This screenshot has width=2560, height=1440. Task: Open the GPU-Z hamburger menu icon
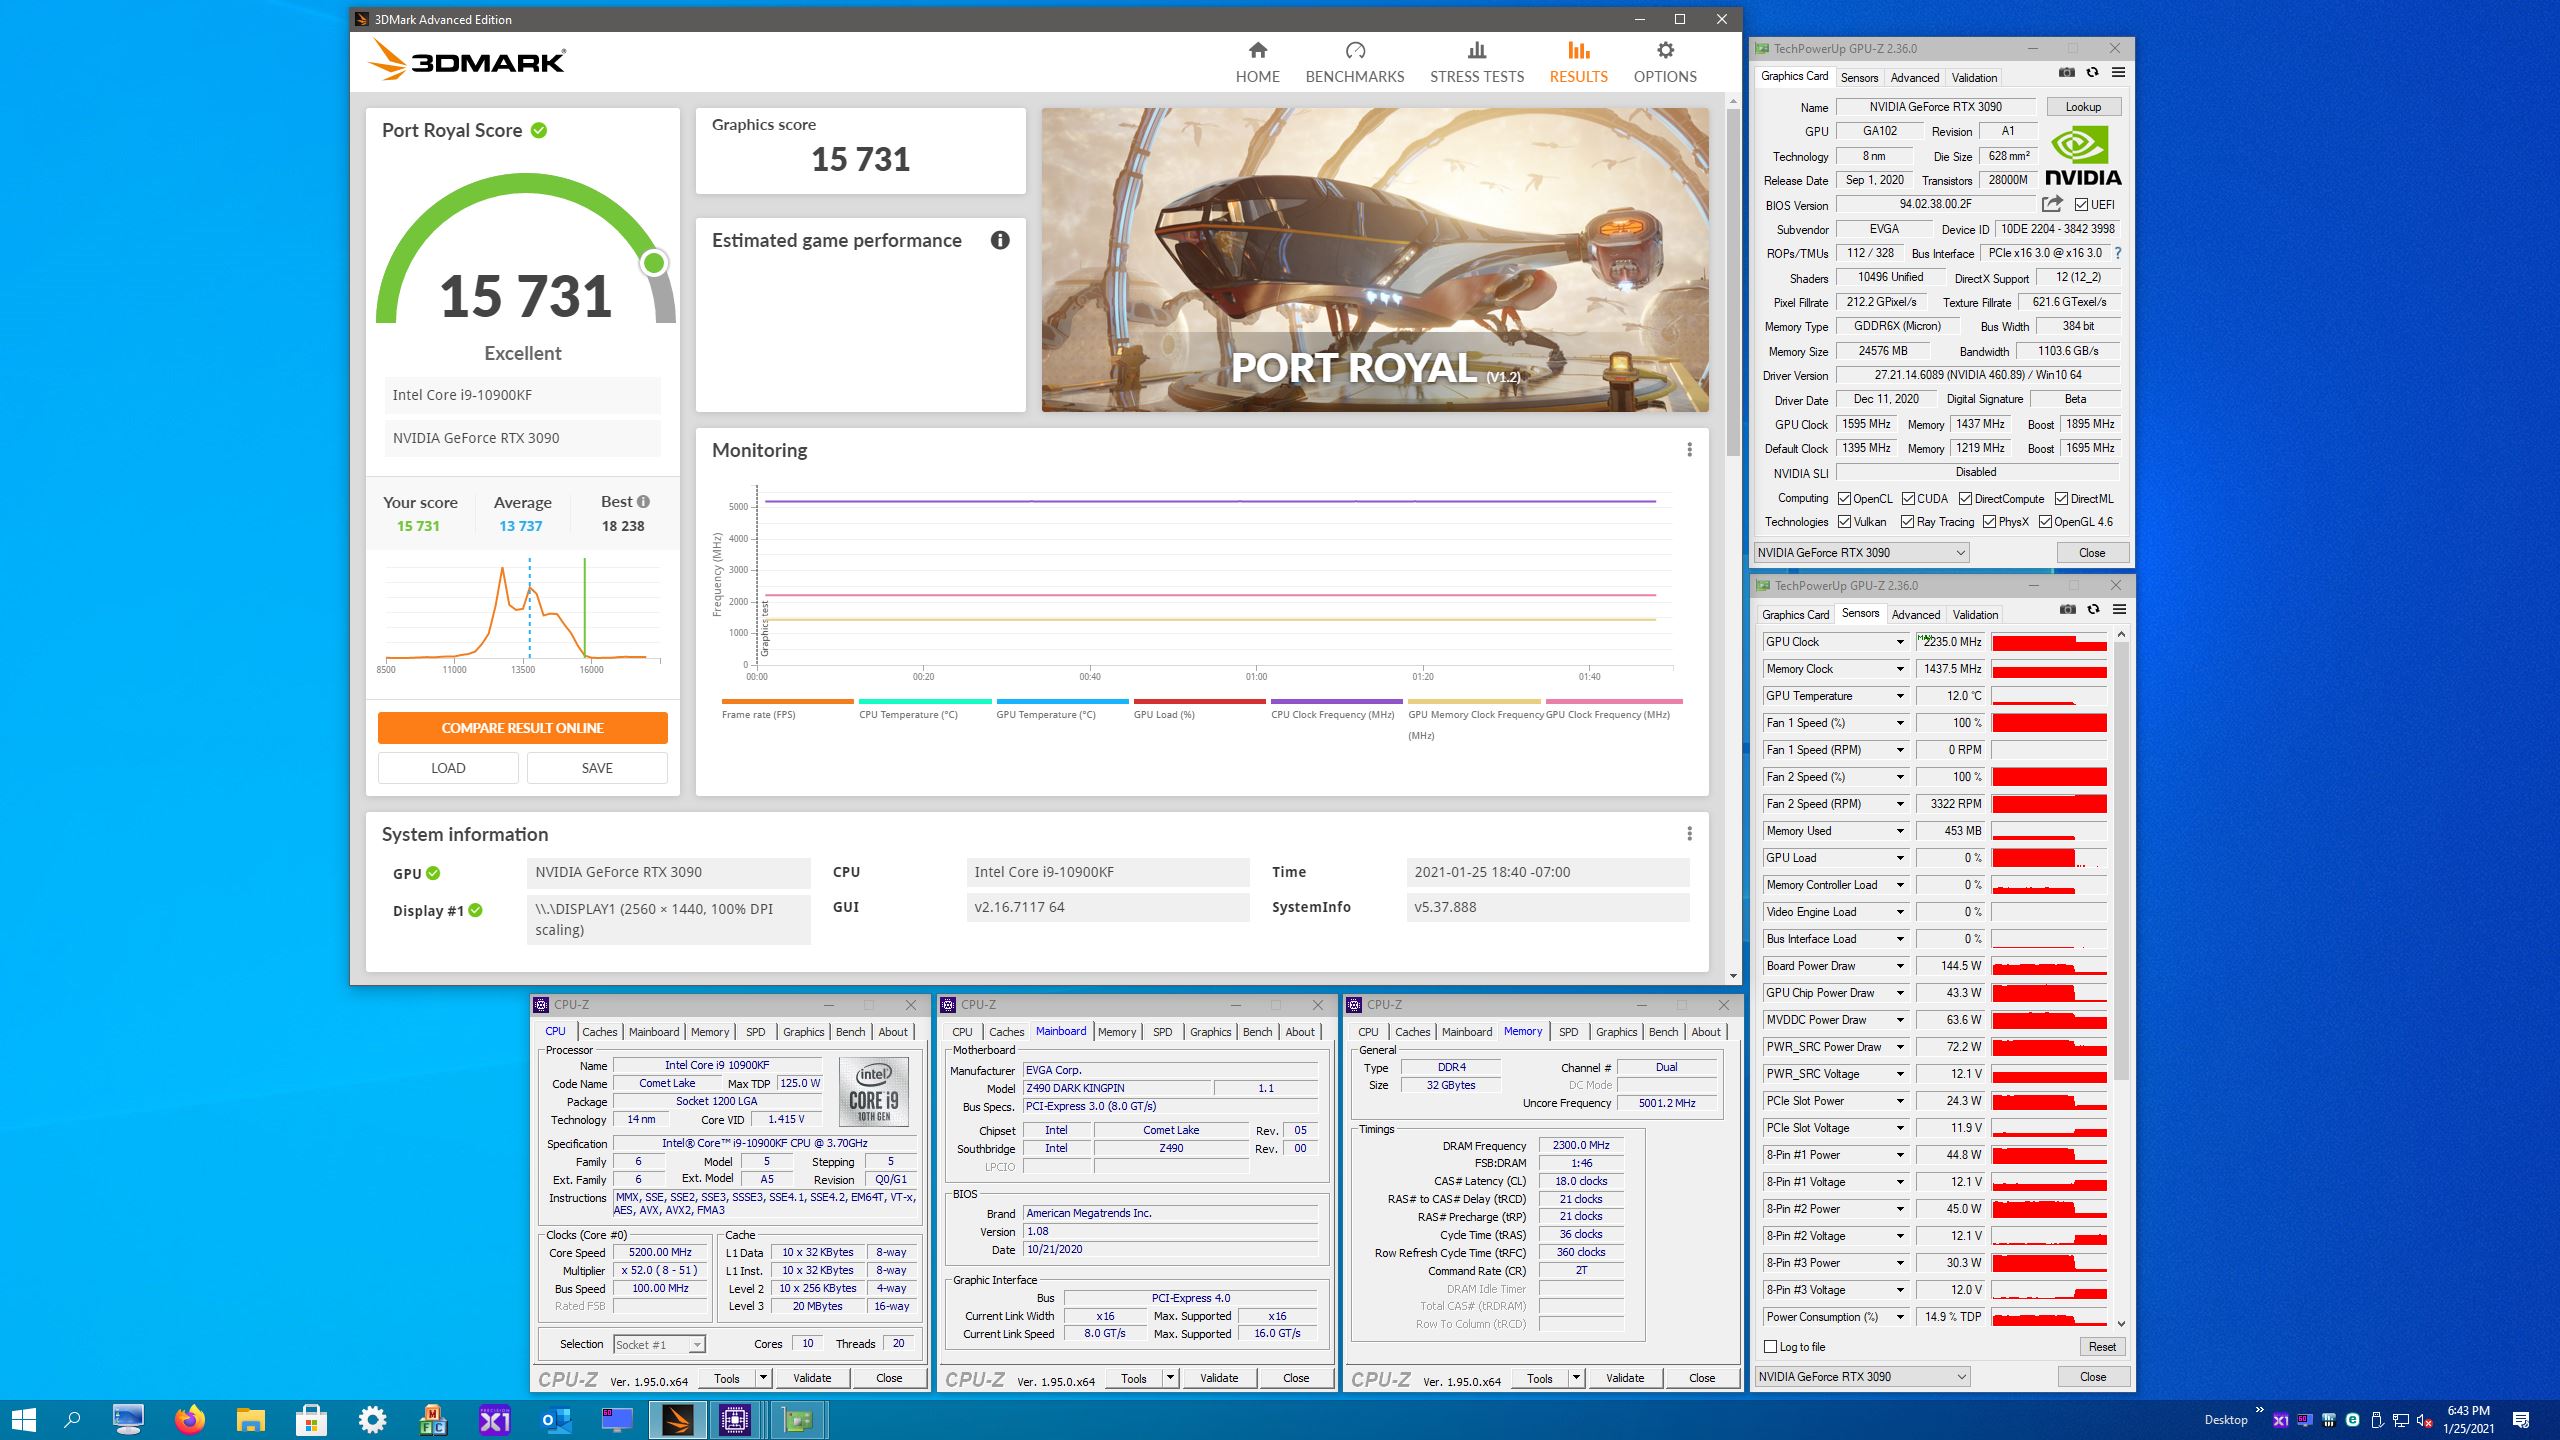click(2118, 73)
